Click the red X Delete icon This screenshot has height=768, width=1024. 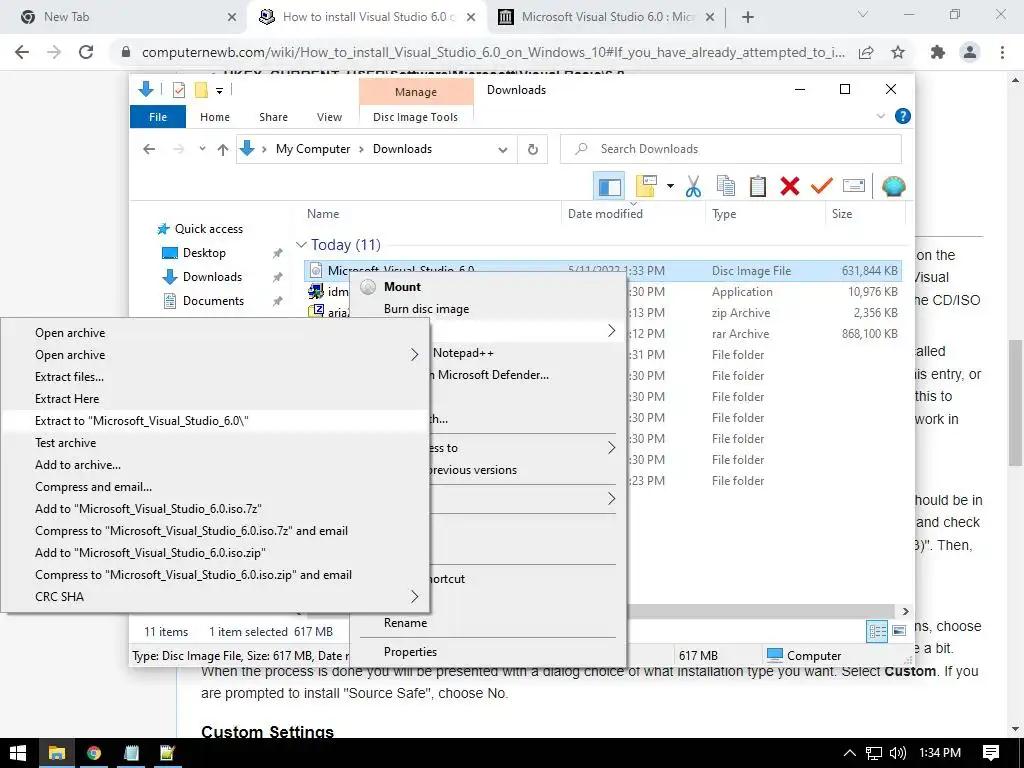point(790,187)
